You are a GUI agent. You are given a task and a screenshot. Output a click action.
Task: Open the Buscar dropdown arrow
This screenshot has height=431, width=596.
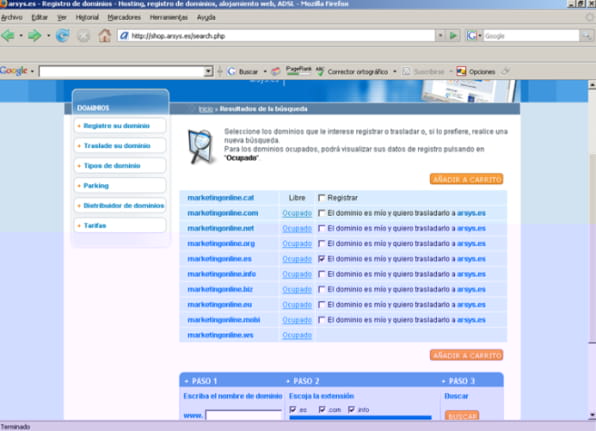click(265, 71)
